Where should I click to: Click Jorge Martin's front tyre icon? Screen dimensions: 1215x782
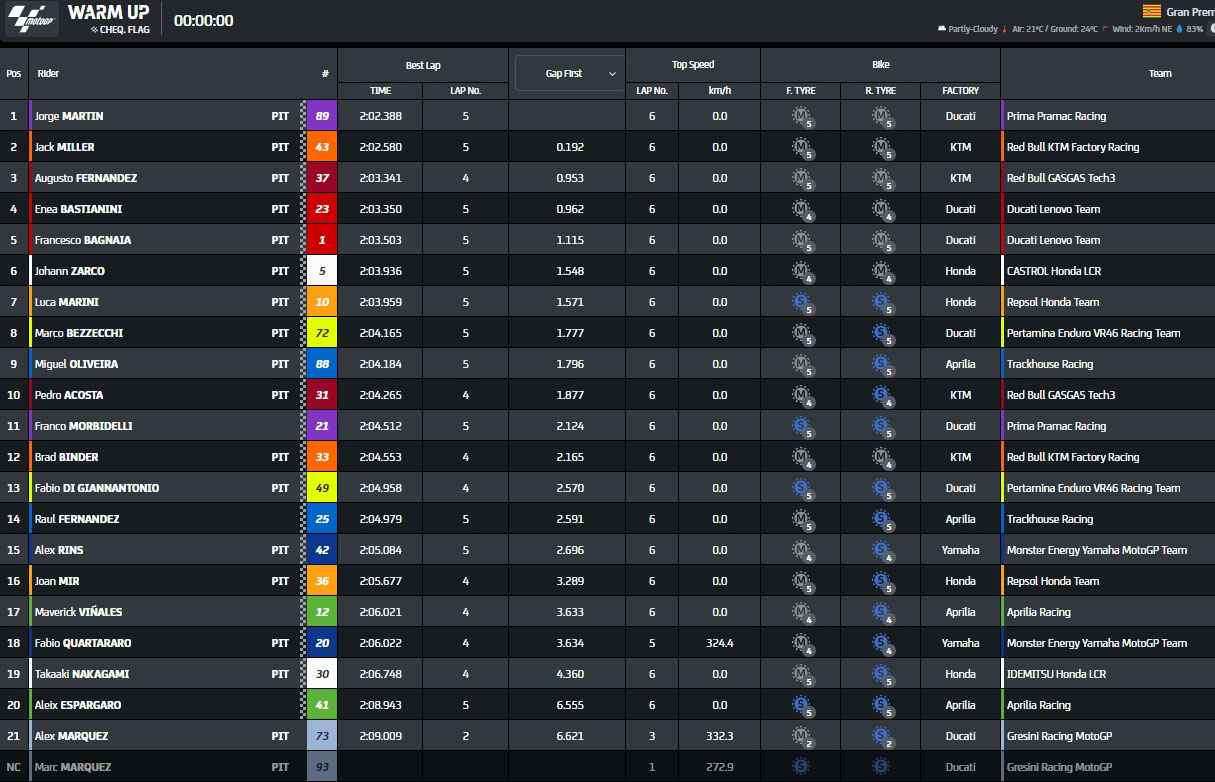coord(801,117)
